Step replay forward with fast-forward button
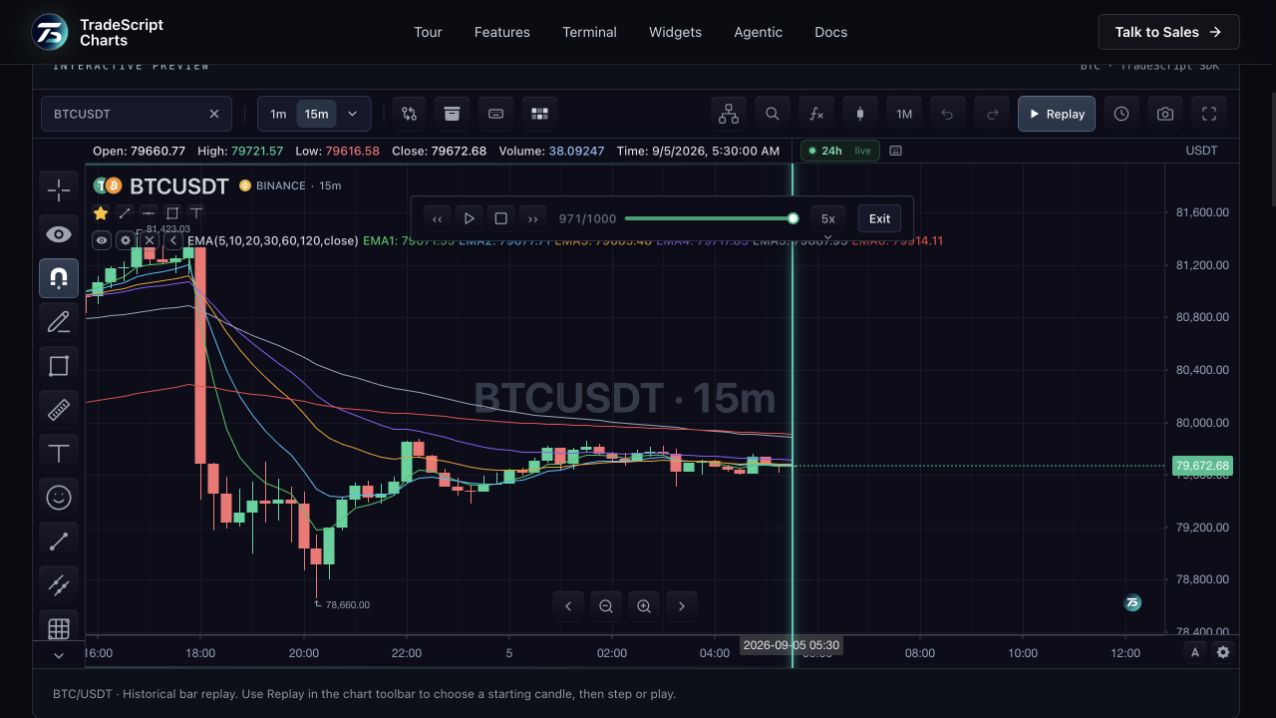Screen dimensions: 1276x718 [533, 218]
